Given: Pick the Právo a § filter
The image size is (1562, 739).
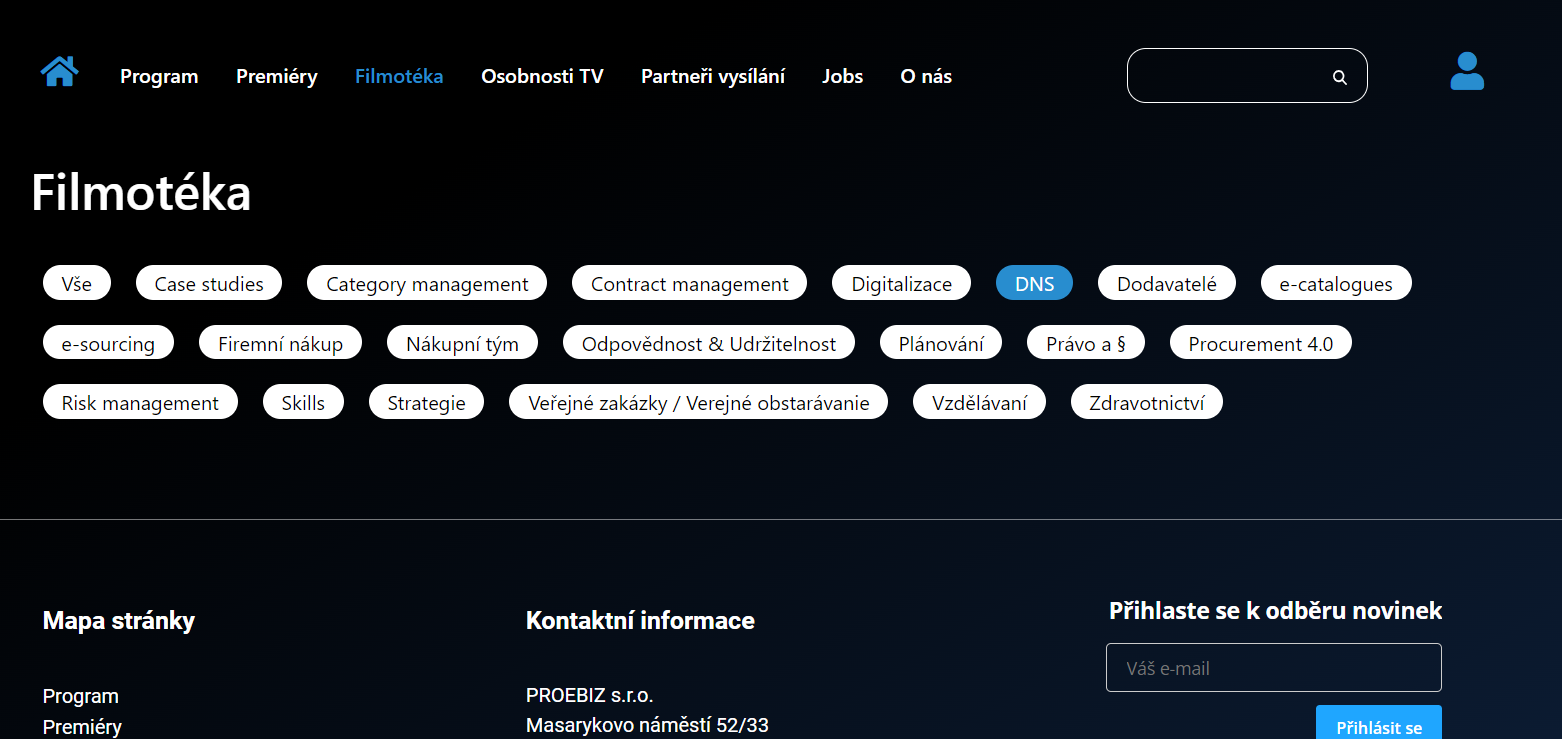Looking at the screenshot, I should [1085, 344].
